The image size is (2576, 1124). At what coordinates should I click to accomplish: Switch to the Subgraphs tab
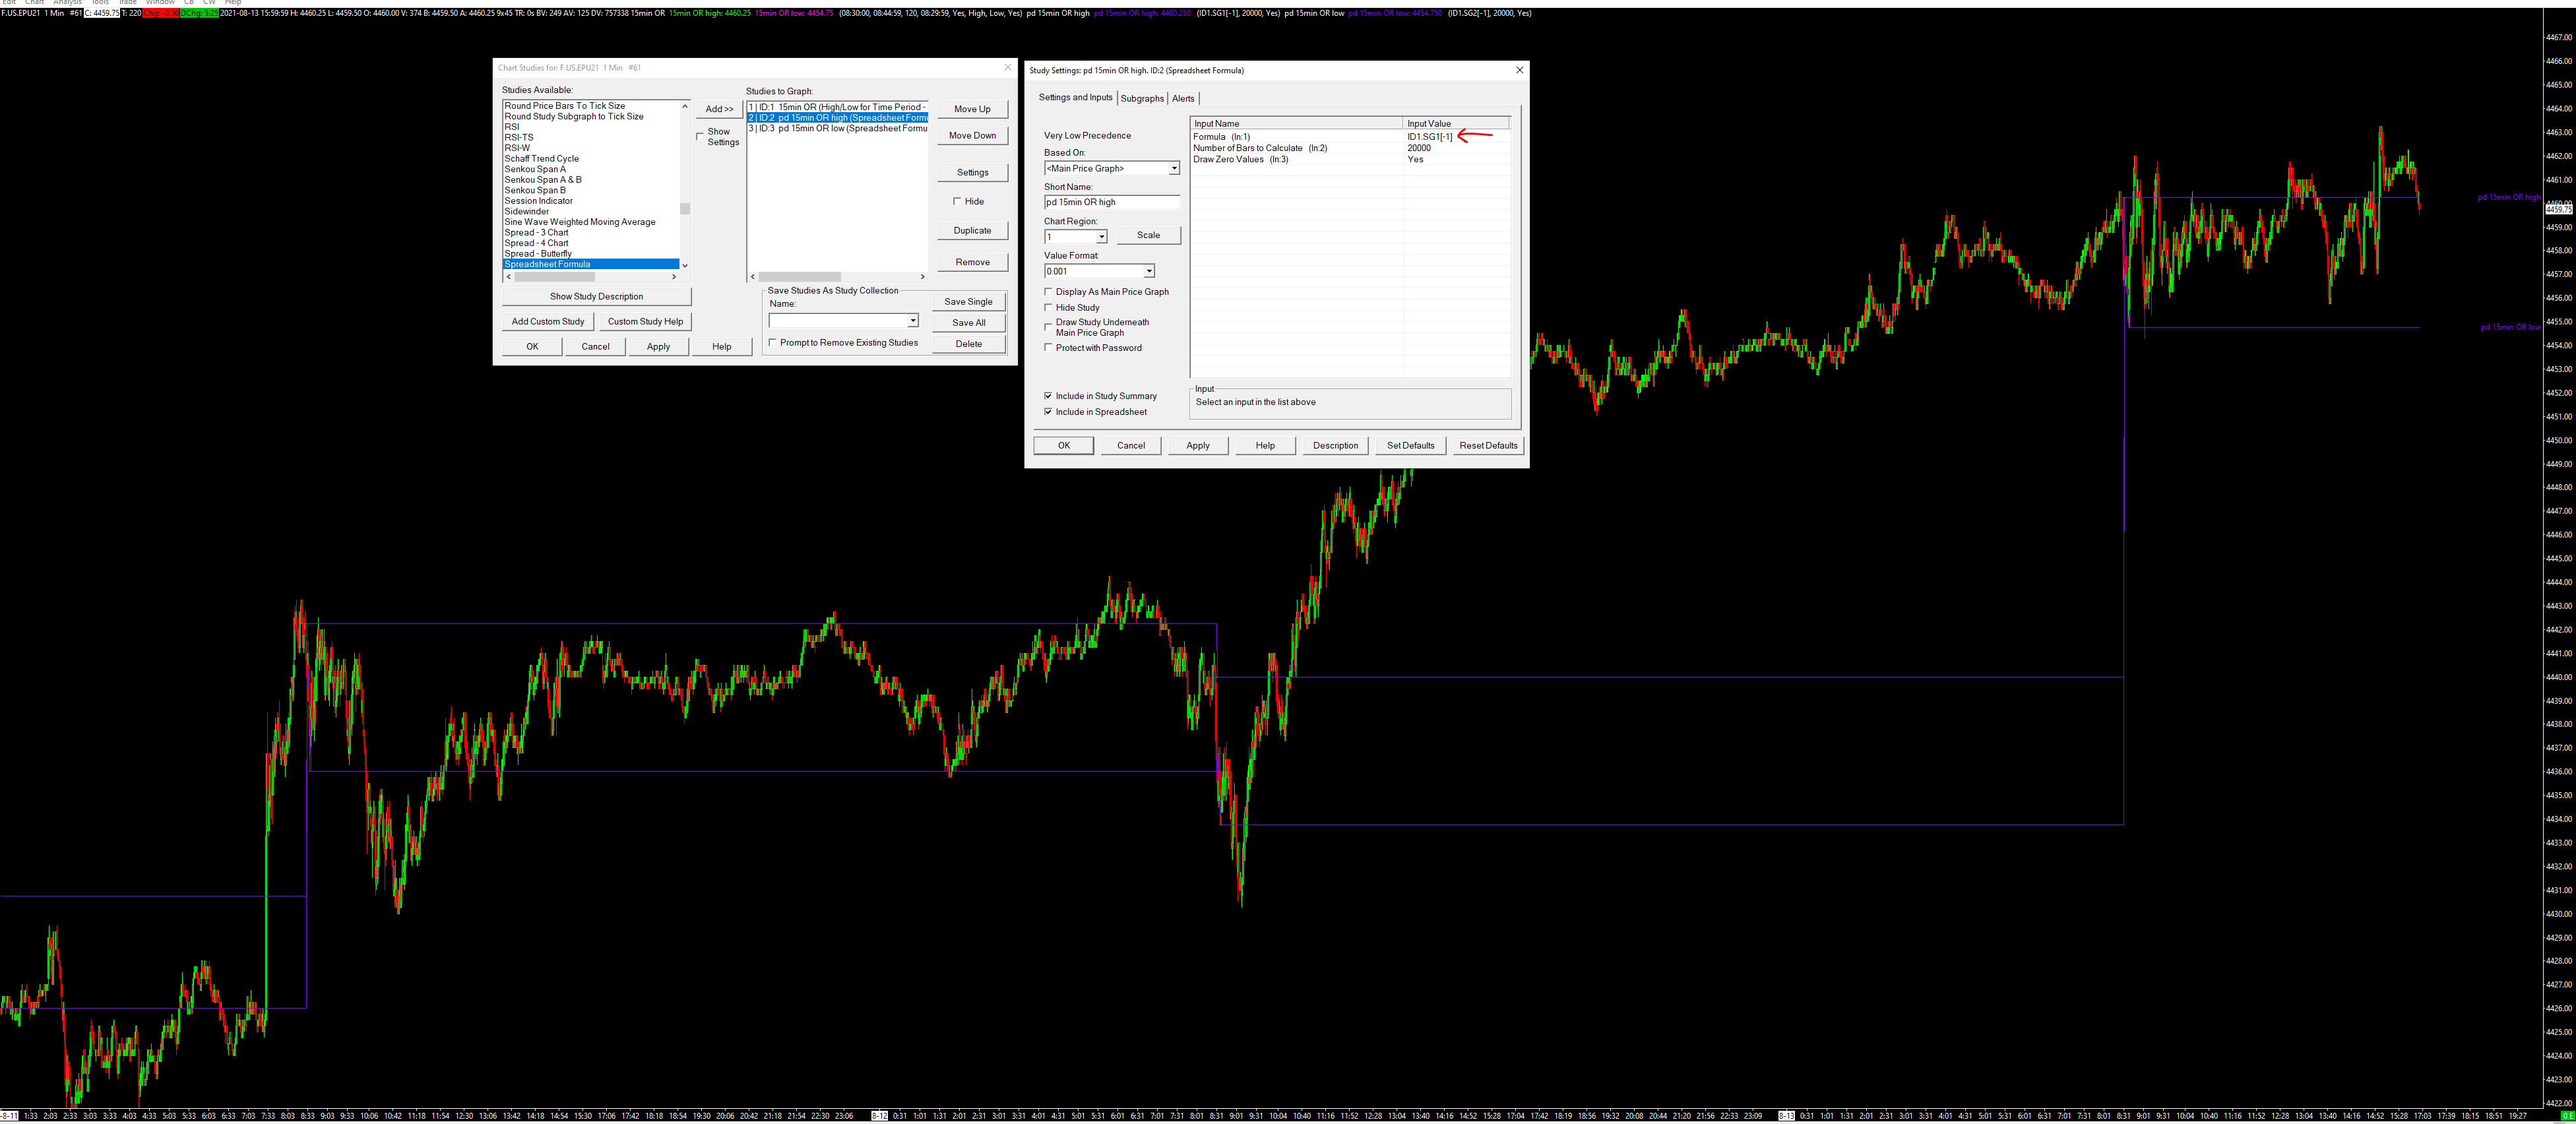1142,99
